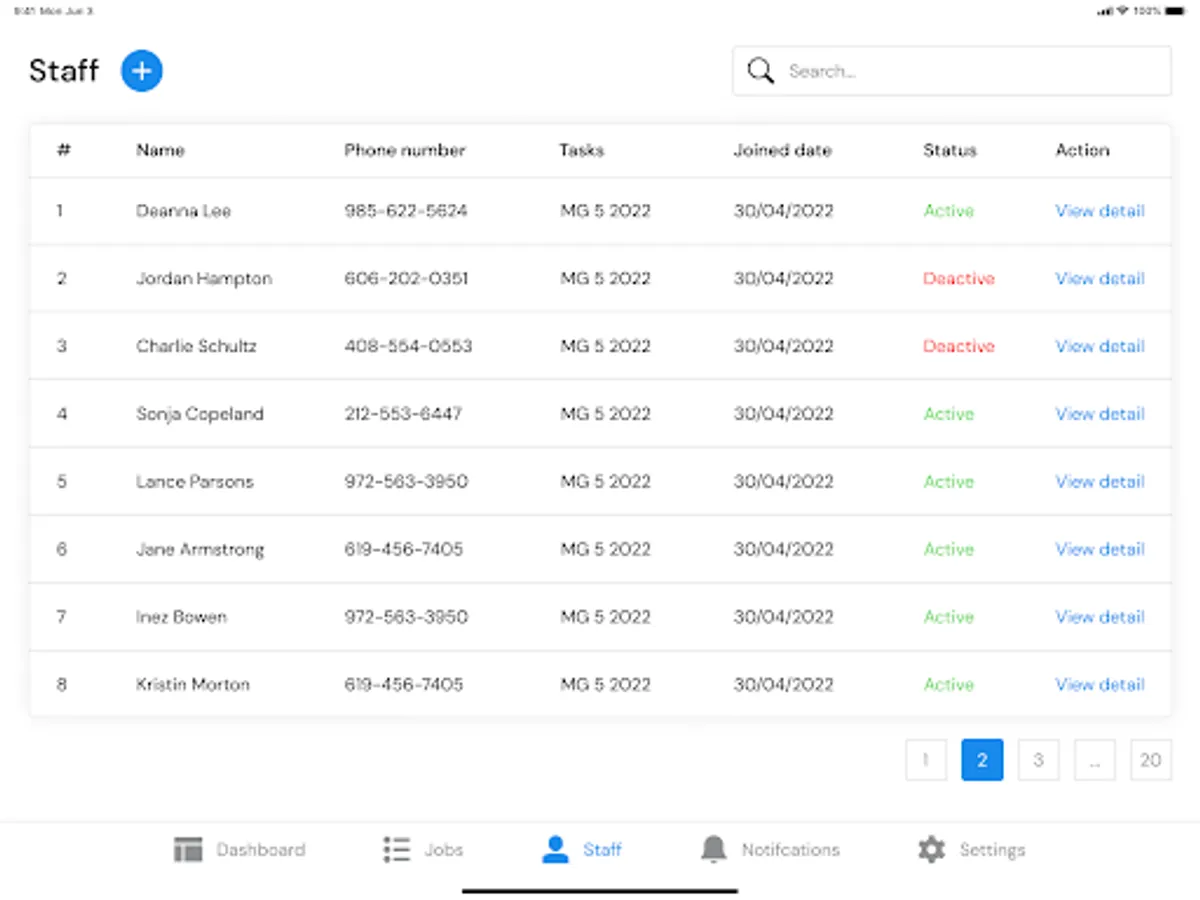Viewport: 1200px width, 900px height.
Task: Switch to the Jobs tab label
Action: [444, 850]
